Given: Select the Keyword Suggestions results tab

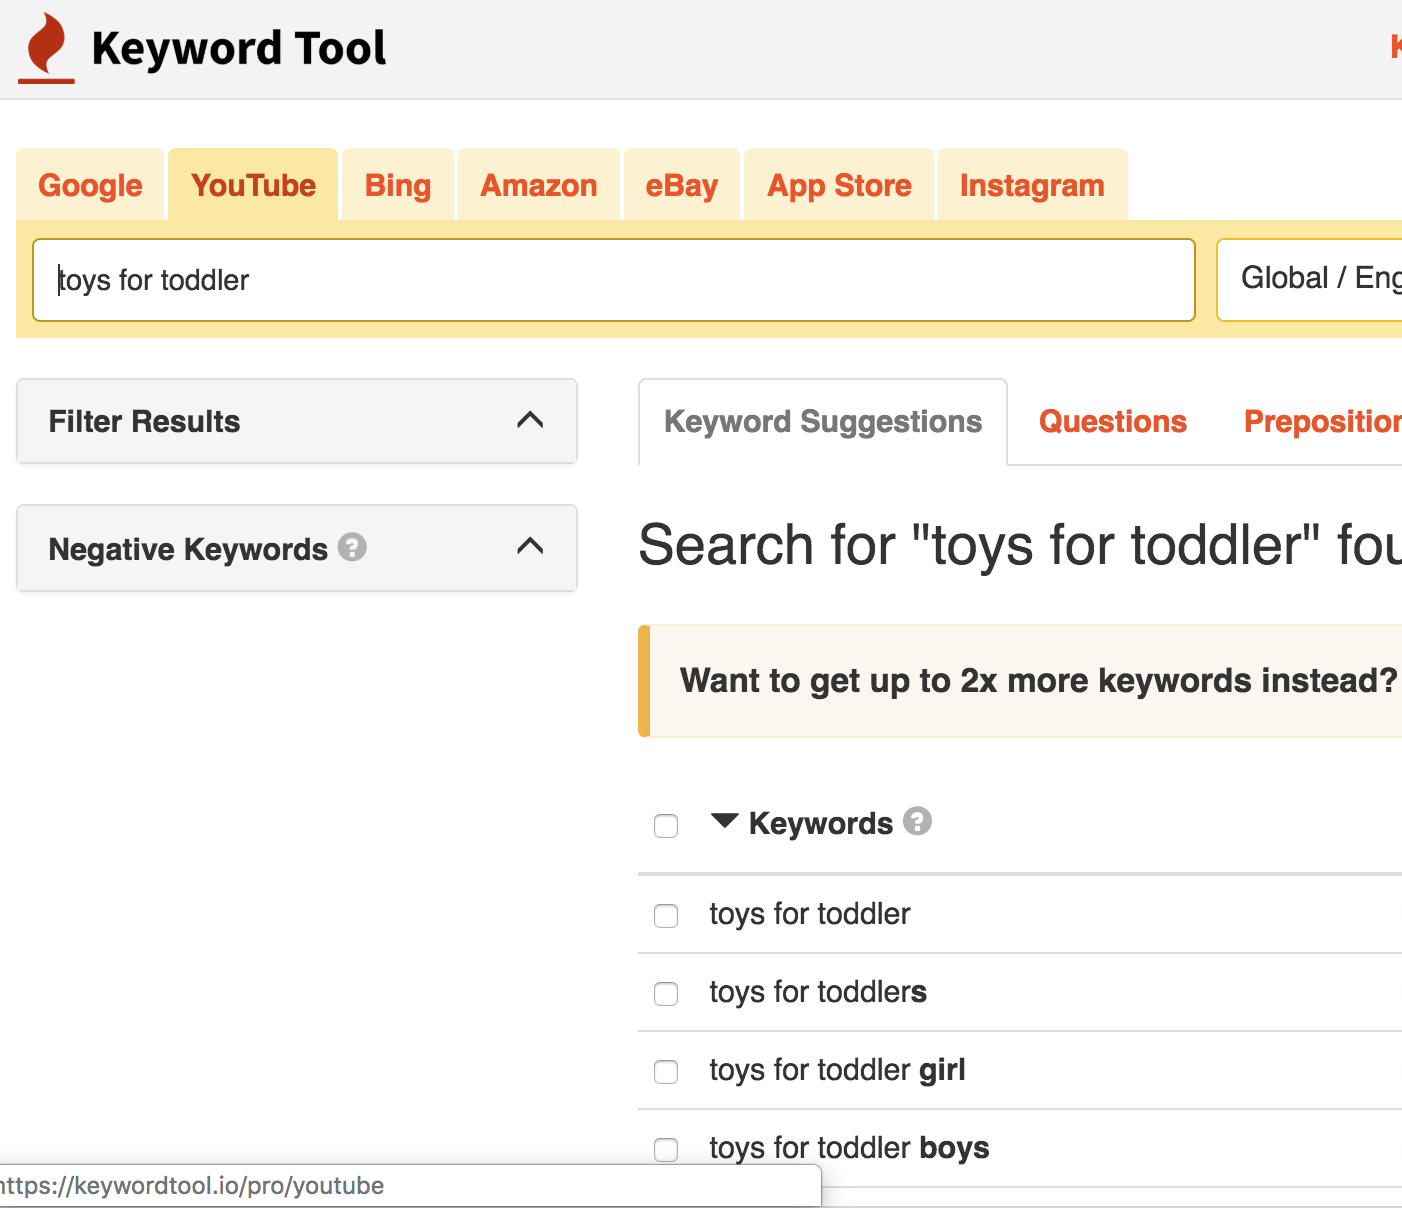Looking at the screenshot, I should 823,422.
